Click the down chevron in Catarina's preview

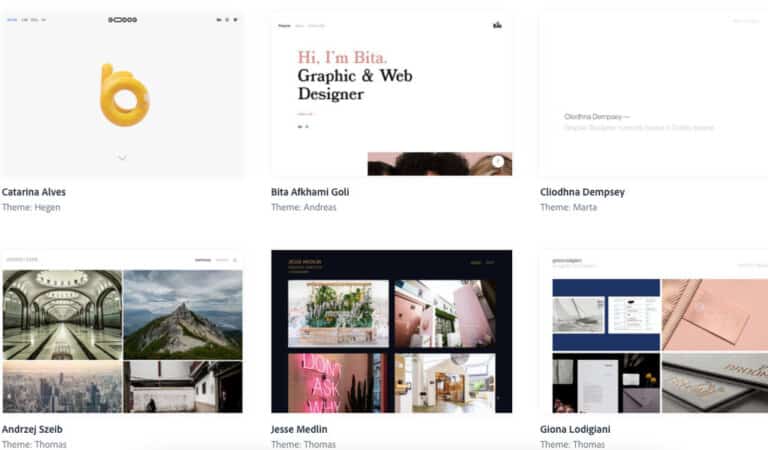coord(122,157)
